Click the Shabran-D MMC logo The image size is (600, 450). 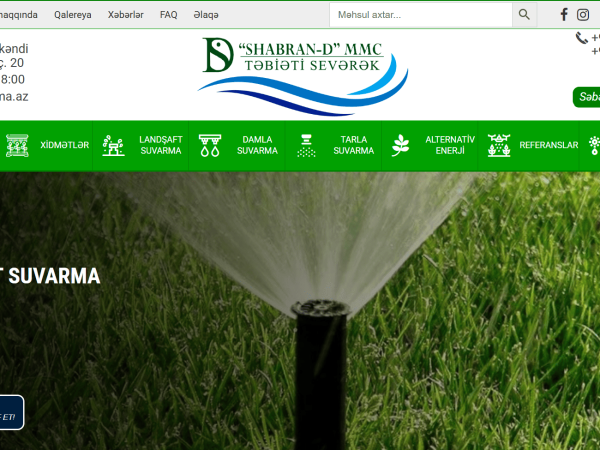point(303,75)
